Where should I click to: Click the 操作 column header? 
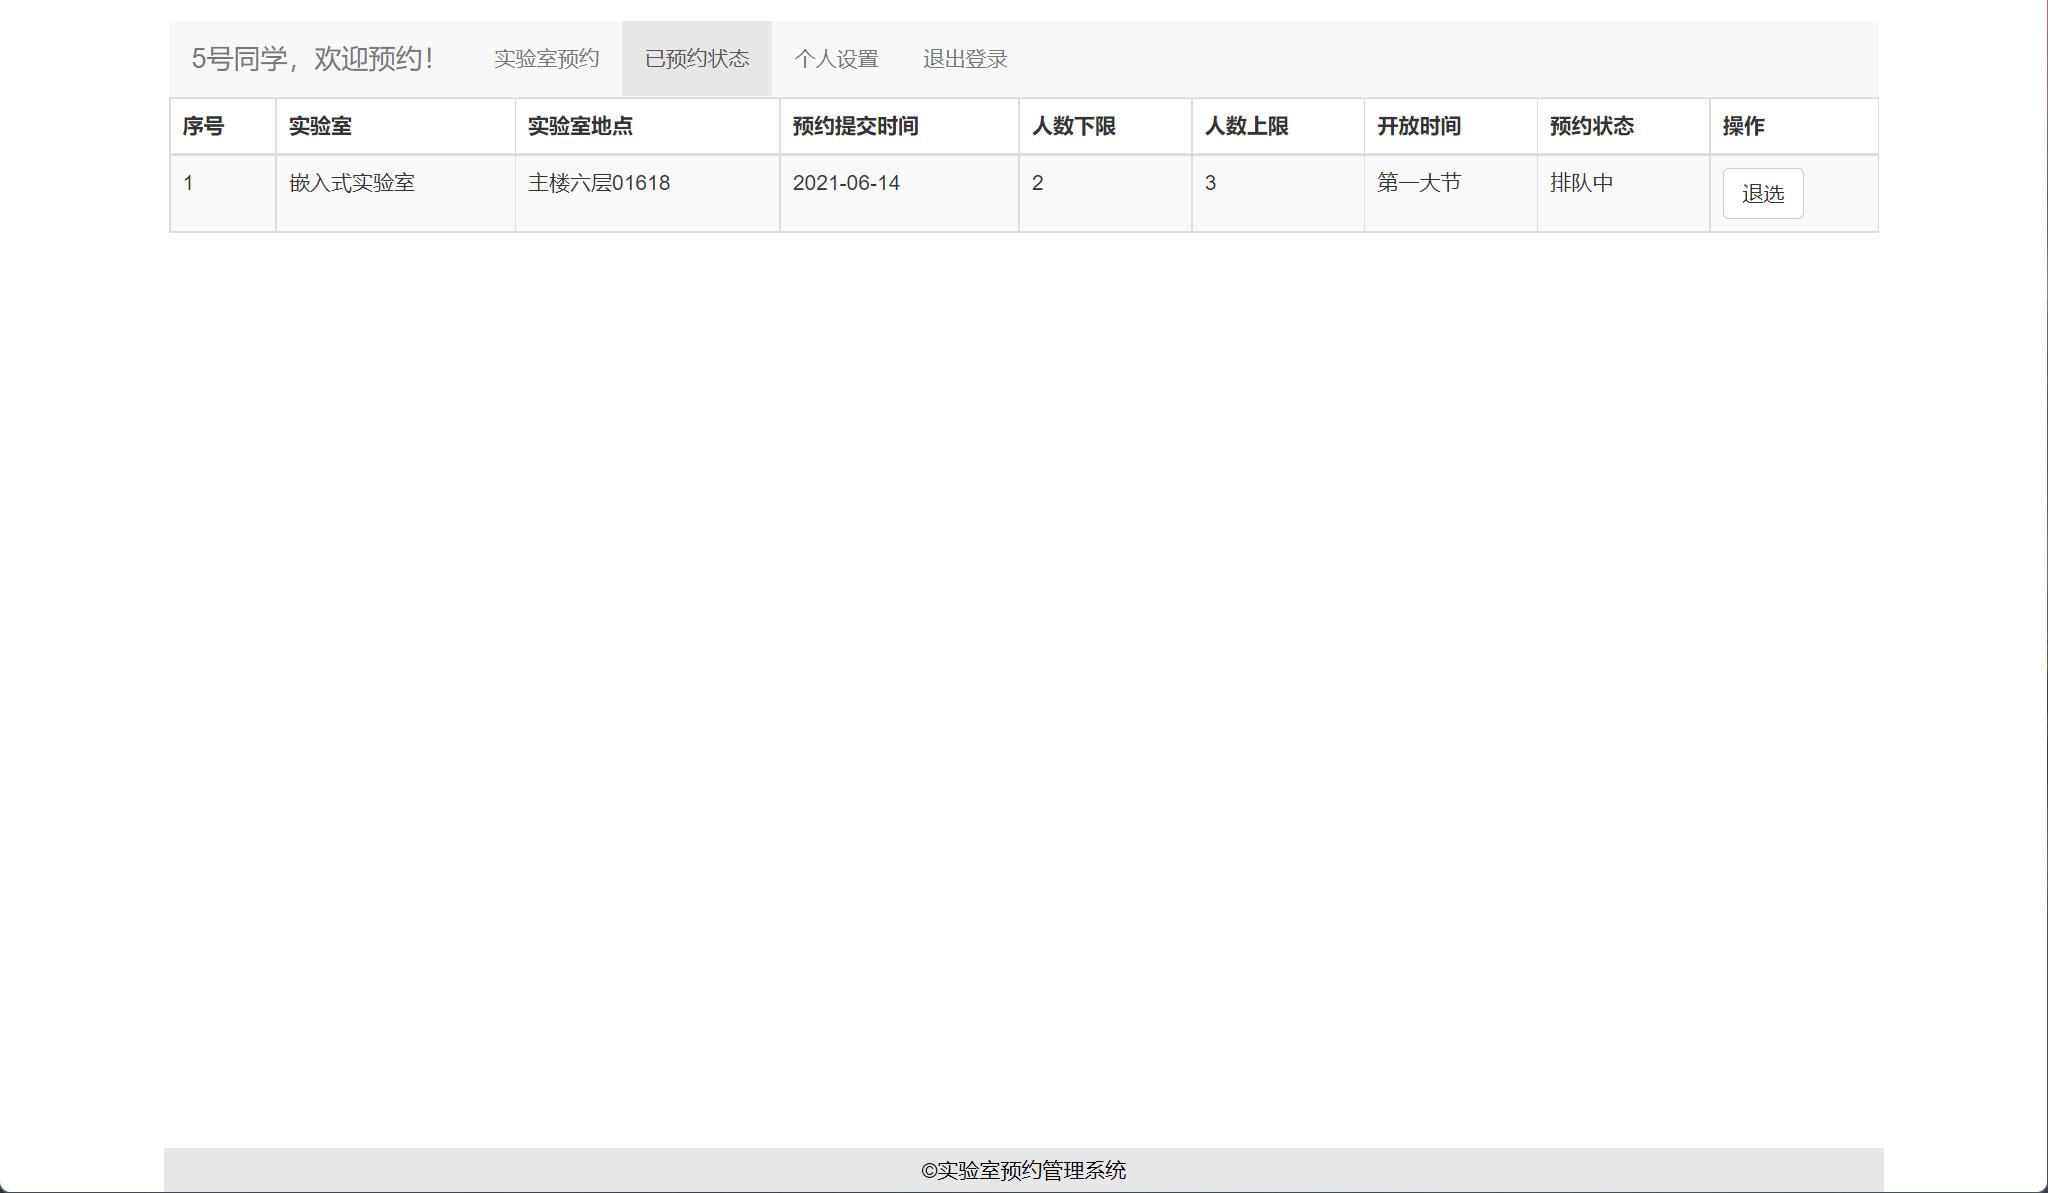tap(1743, 126)
